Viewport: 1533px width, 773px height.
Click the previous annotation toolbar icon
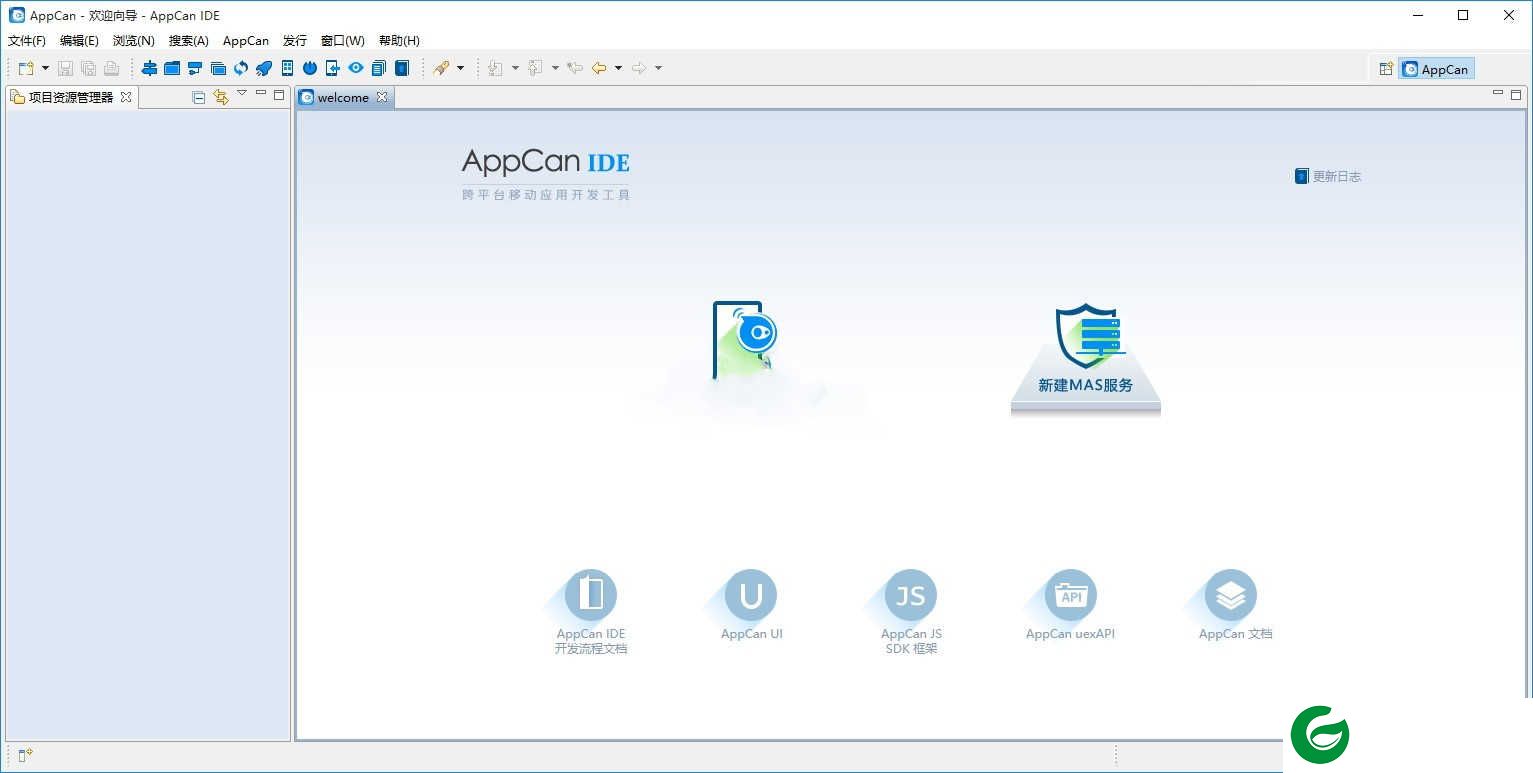tap(536, 68)
